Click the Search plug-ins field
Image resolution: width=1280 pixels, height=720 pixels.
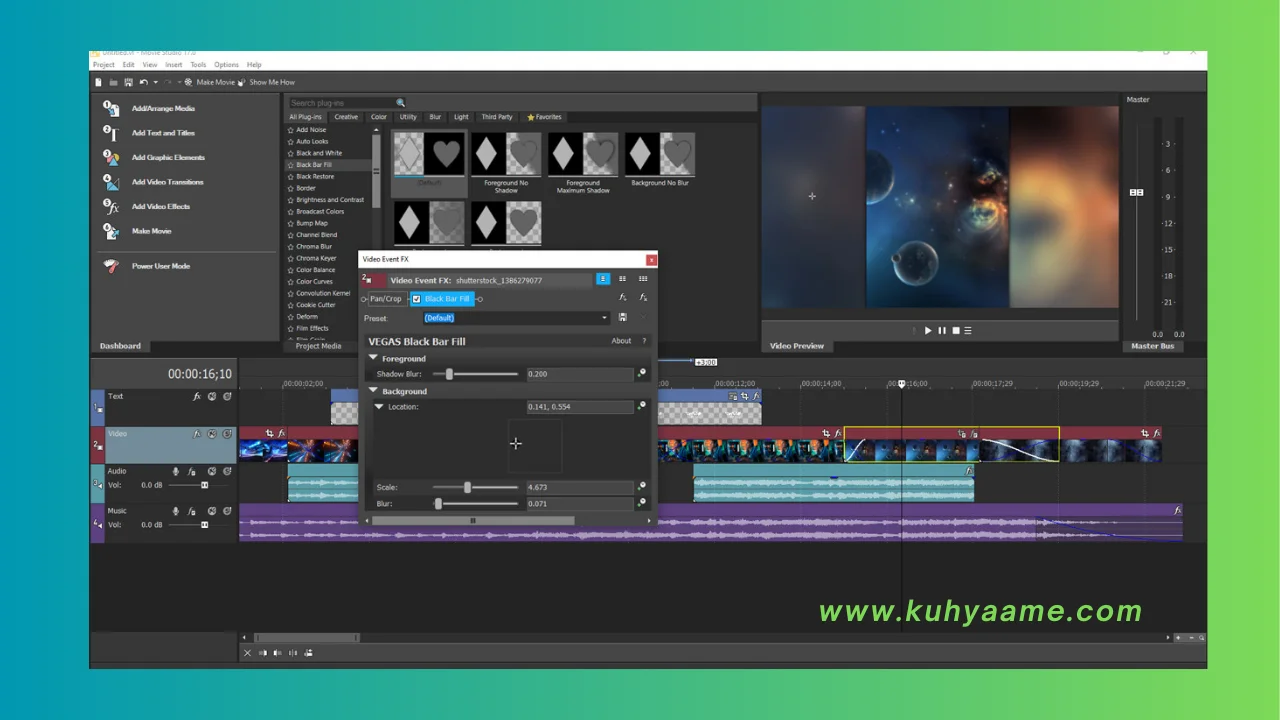tap(342, 102)
